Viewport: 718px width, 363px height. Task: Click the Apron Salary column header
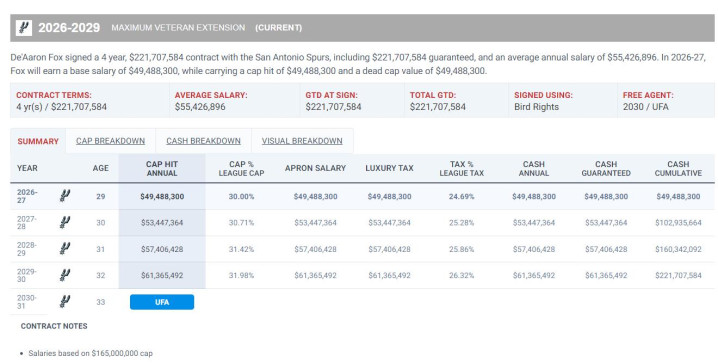(315, 168)
